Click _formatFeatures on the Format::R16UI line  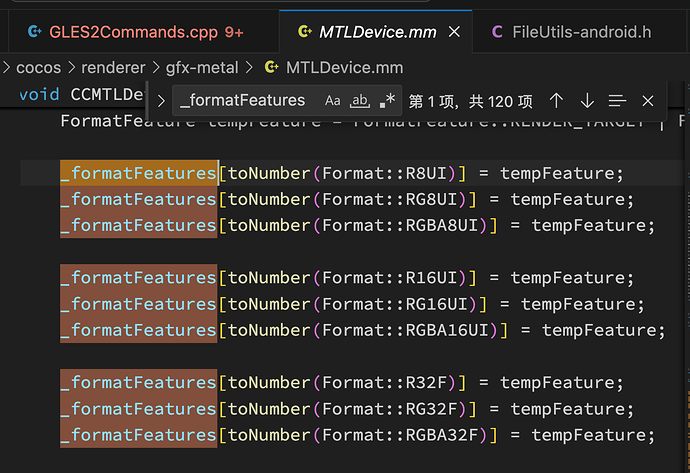139,278
